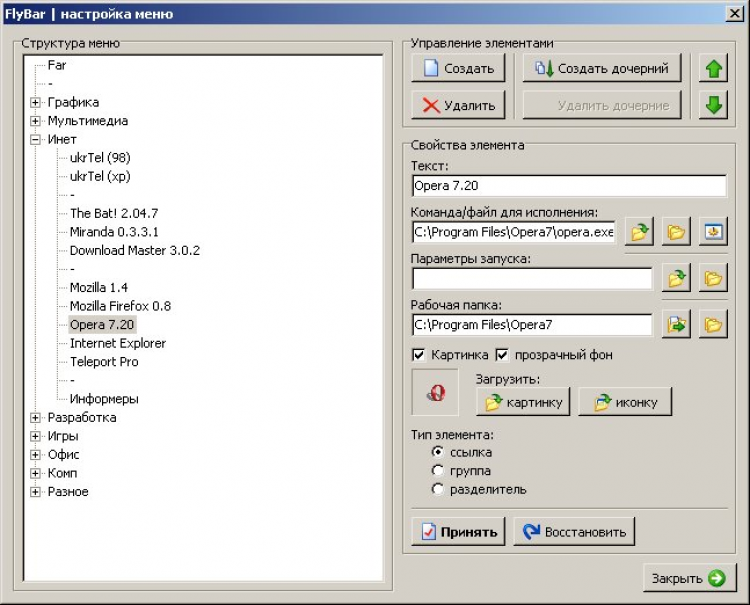
Task: Expand the Разработка tree node
Action: pyautogui.click(x=35, y=418)
